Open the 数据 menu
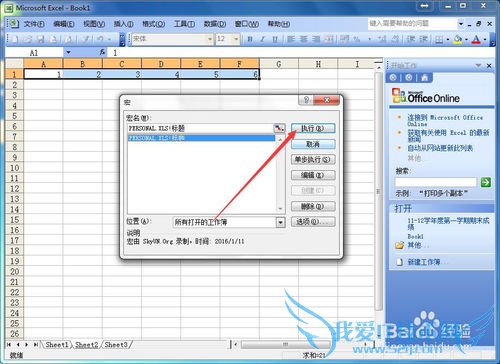 tap(215, 24)
